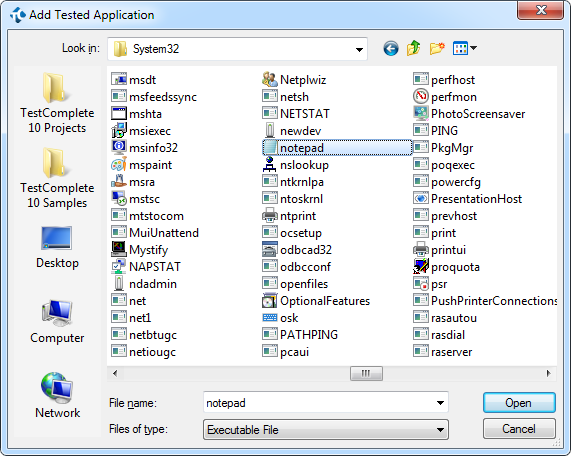Open TestComplete 10 Projects folder shortcut
This screenshot has height=456, width=571.
57,103
